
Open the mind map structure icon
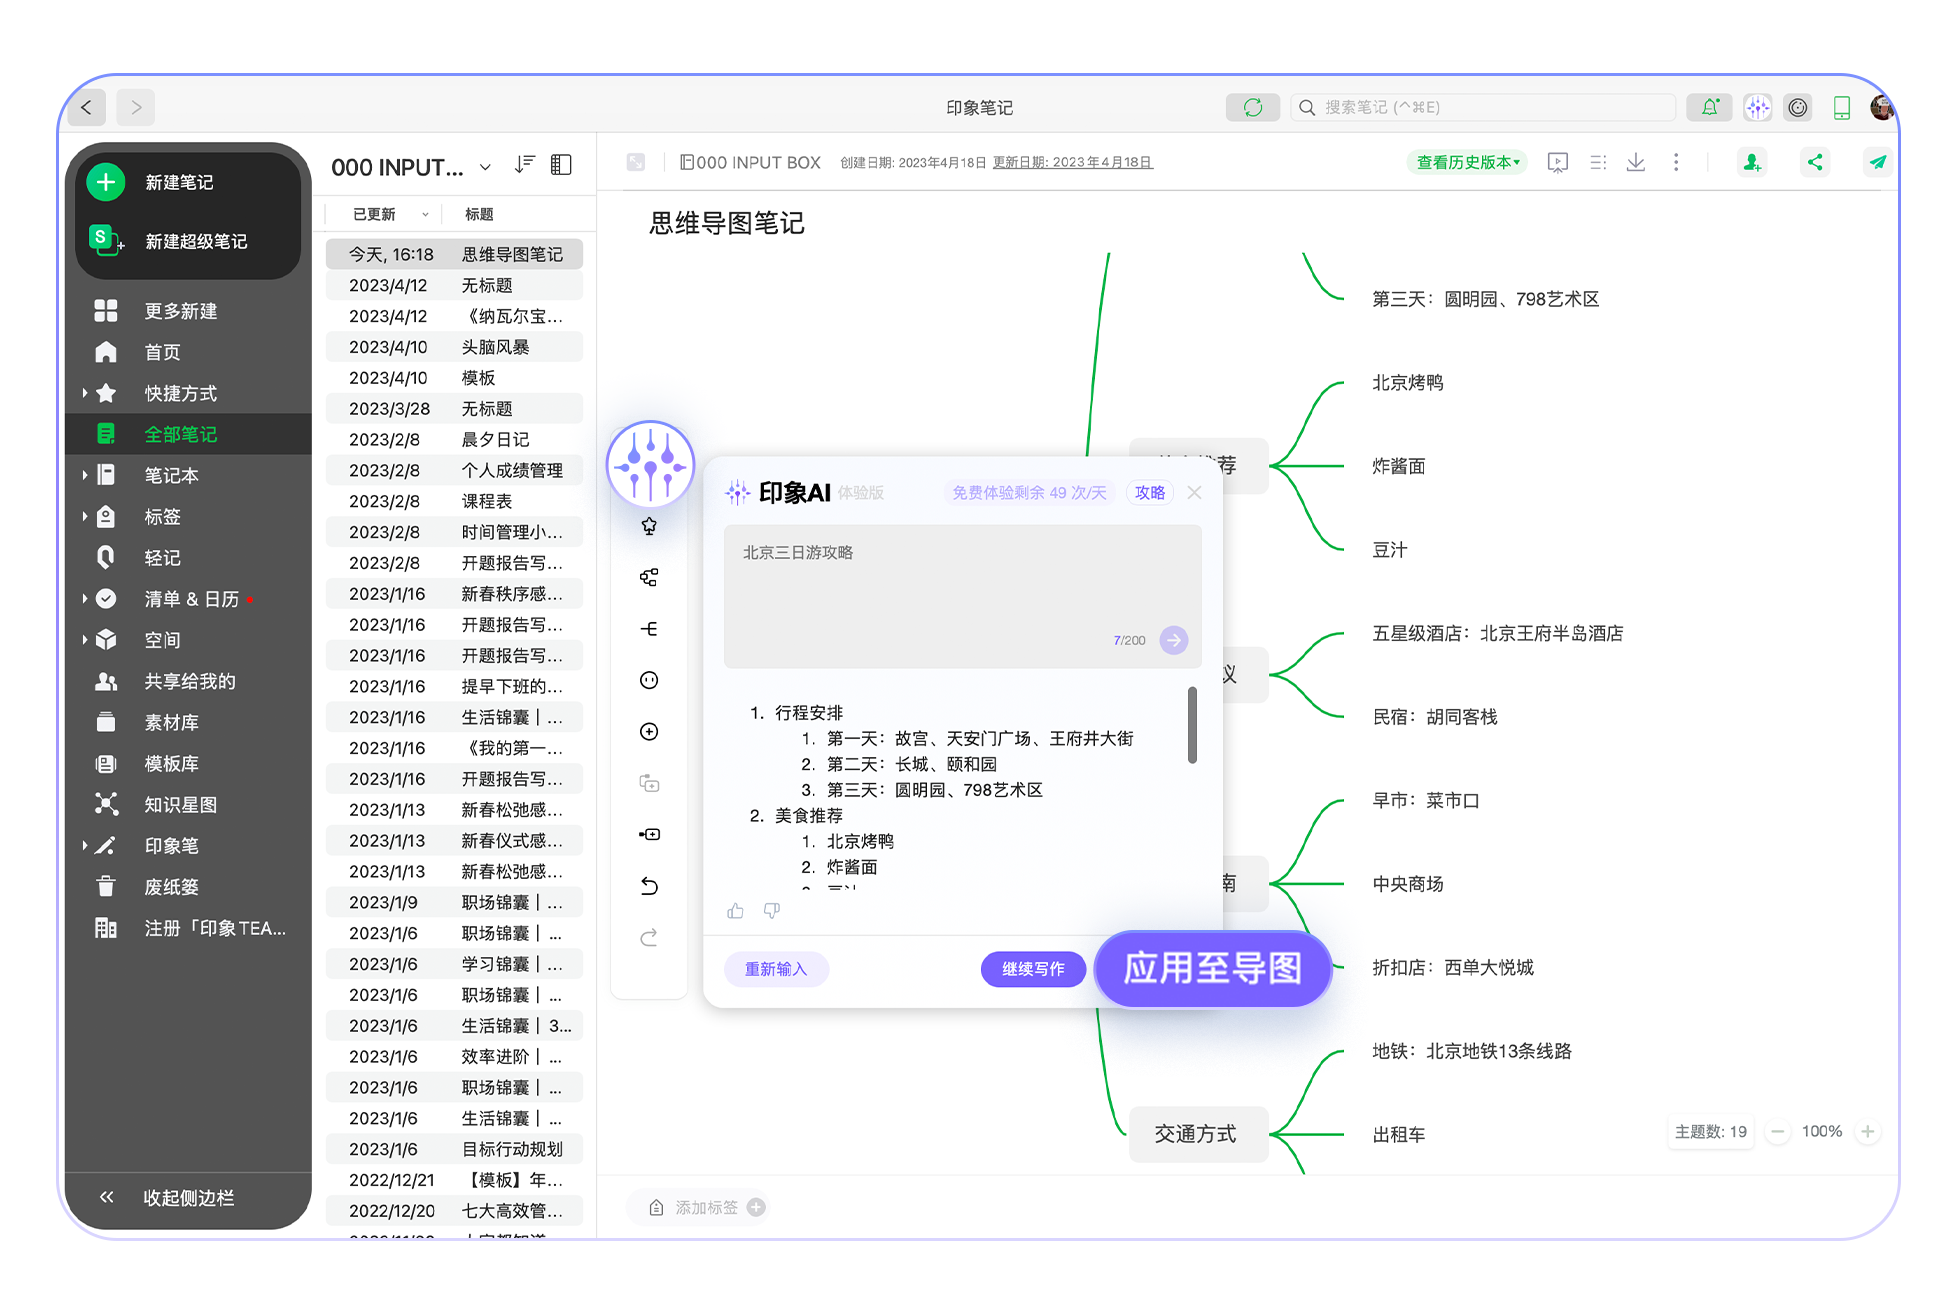tap(650, 577)
